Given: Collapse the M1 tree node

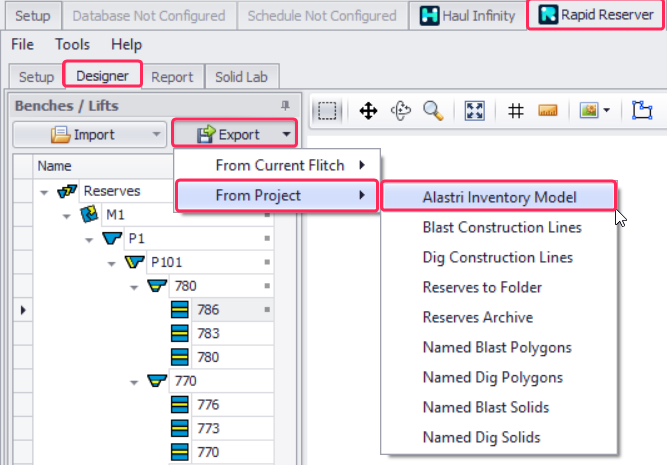Looking at the screenshot, I should (x=66, y=217).
